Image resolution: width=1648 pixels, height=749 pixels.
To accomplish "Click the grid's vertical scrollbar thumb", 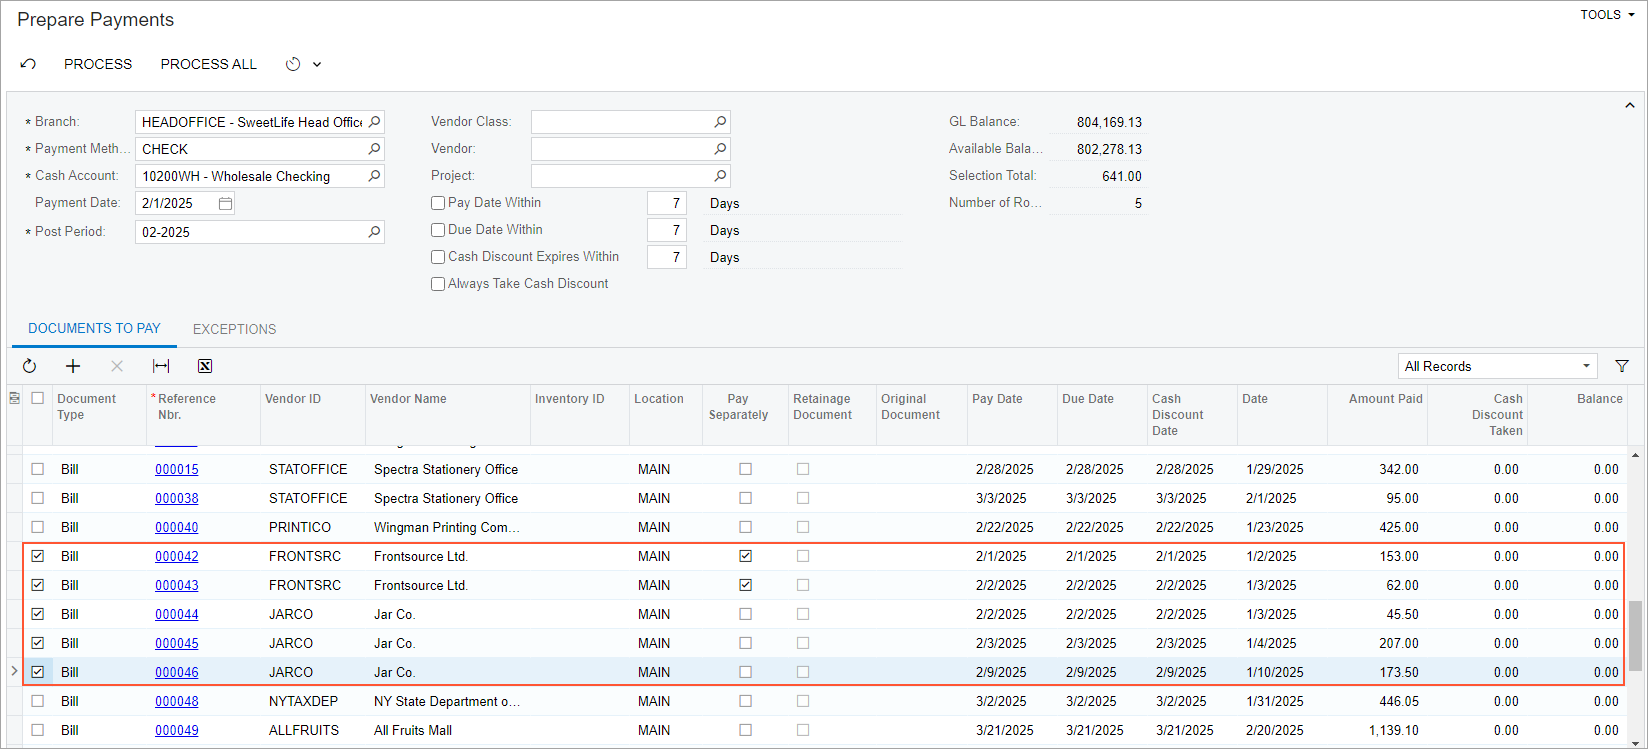I will (1636, 635).
